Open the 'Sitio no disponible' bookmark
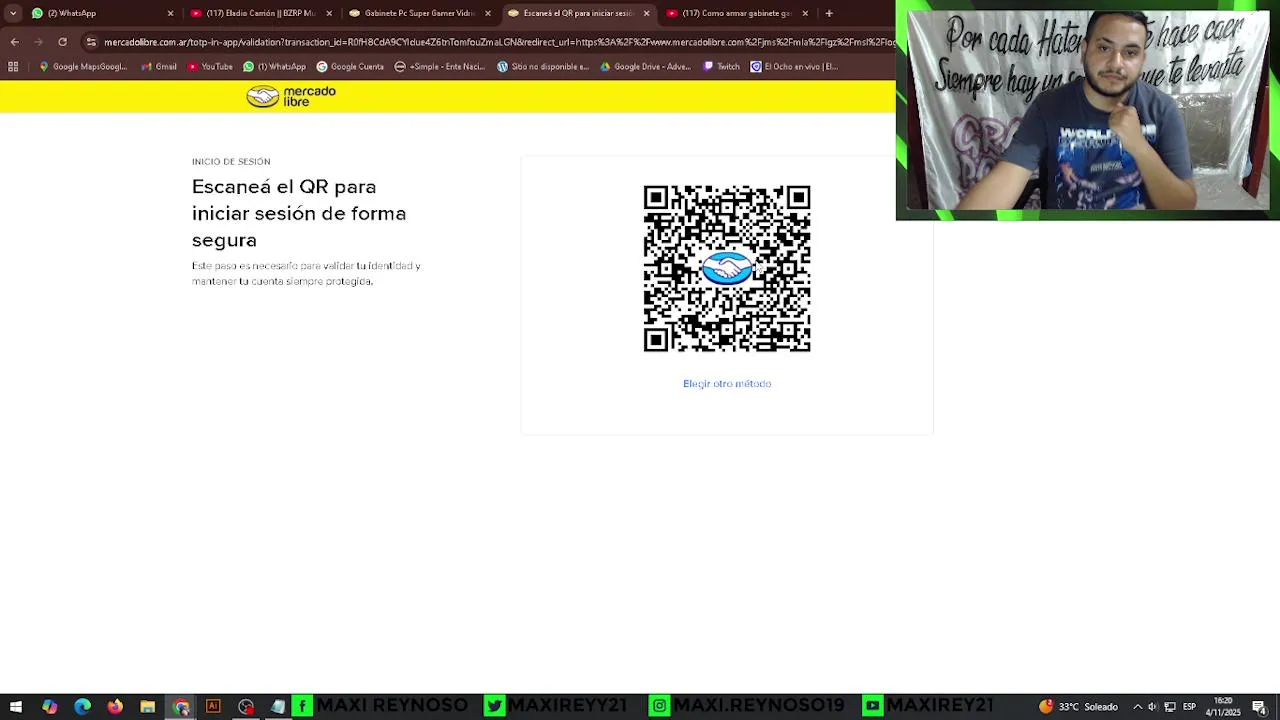1280x720 pixels. [x=543, y=67]
